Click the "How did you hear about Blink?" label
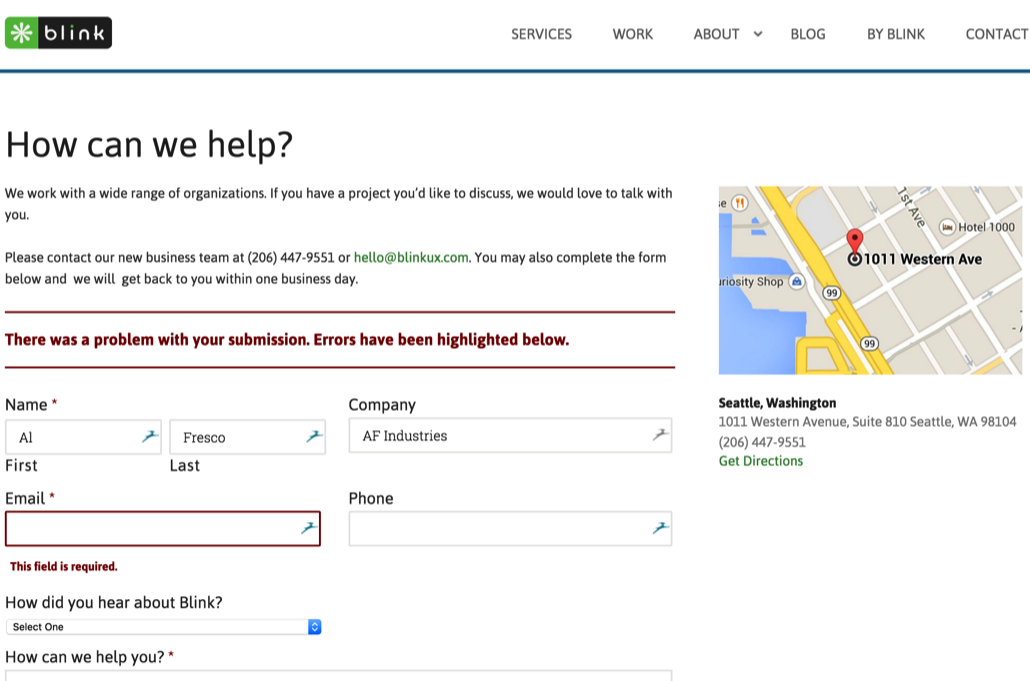The width and height of the screenshot is (1030, 681). click(114, 603)
